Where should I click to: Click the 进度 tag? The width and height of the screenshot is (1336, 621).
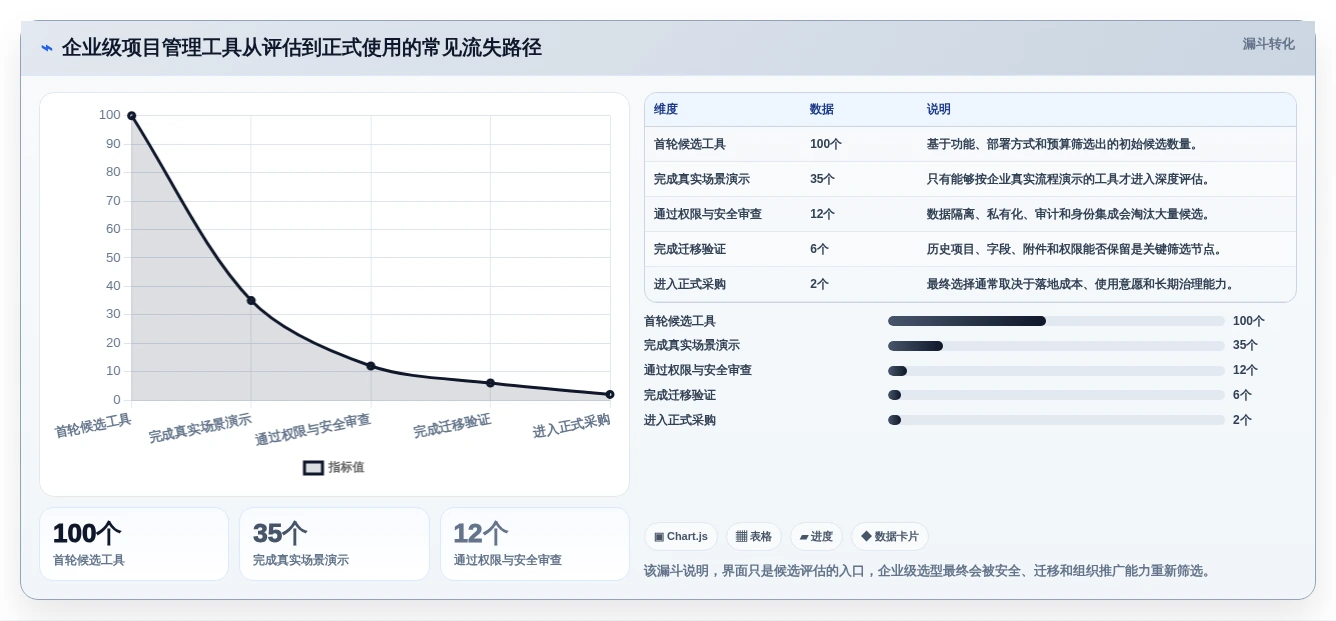pyautogui.click(x=816, y=536)
